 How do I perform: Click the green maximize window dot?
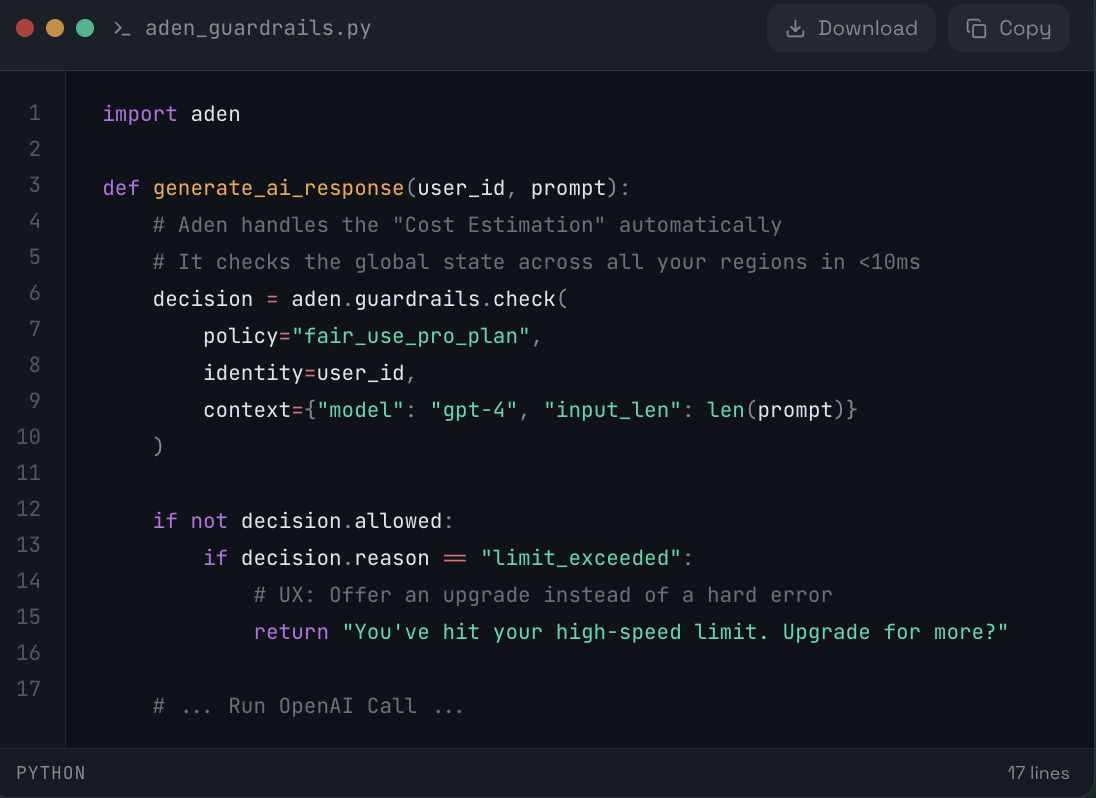85,28
